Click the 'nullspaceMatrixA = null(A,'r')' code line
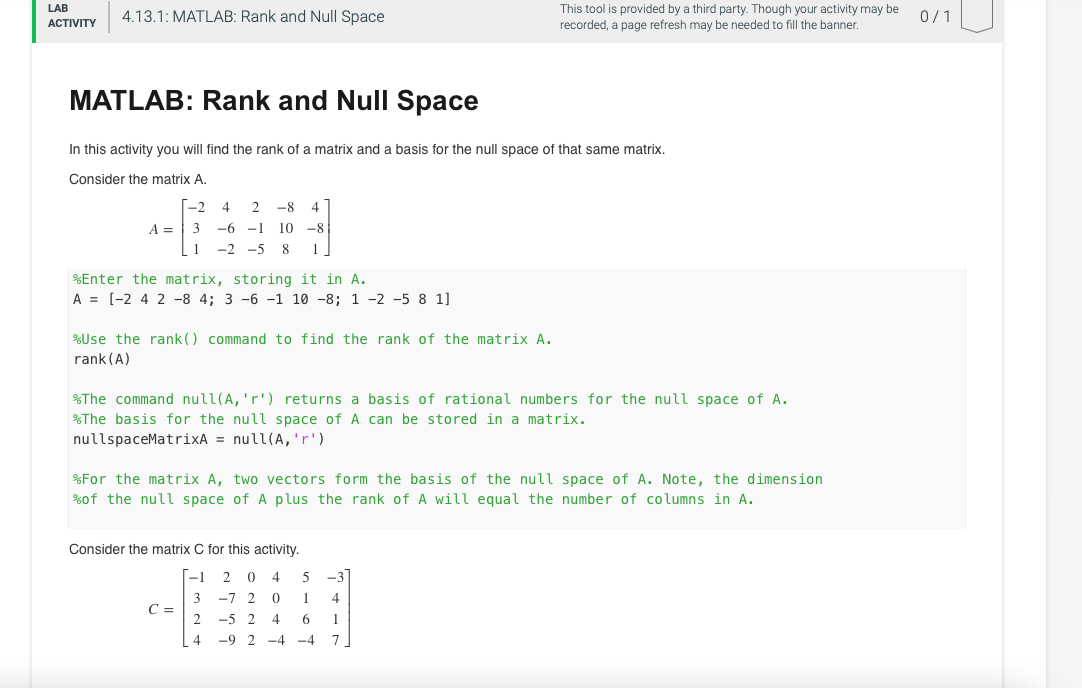Image resolution: width=1082 pixels, height=688 pixels. click(x=199, y=440)
